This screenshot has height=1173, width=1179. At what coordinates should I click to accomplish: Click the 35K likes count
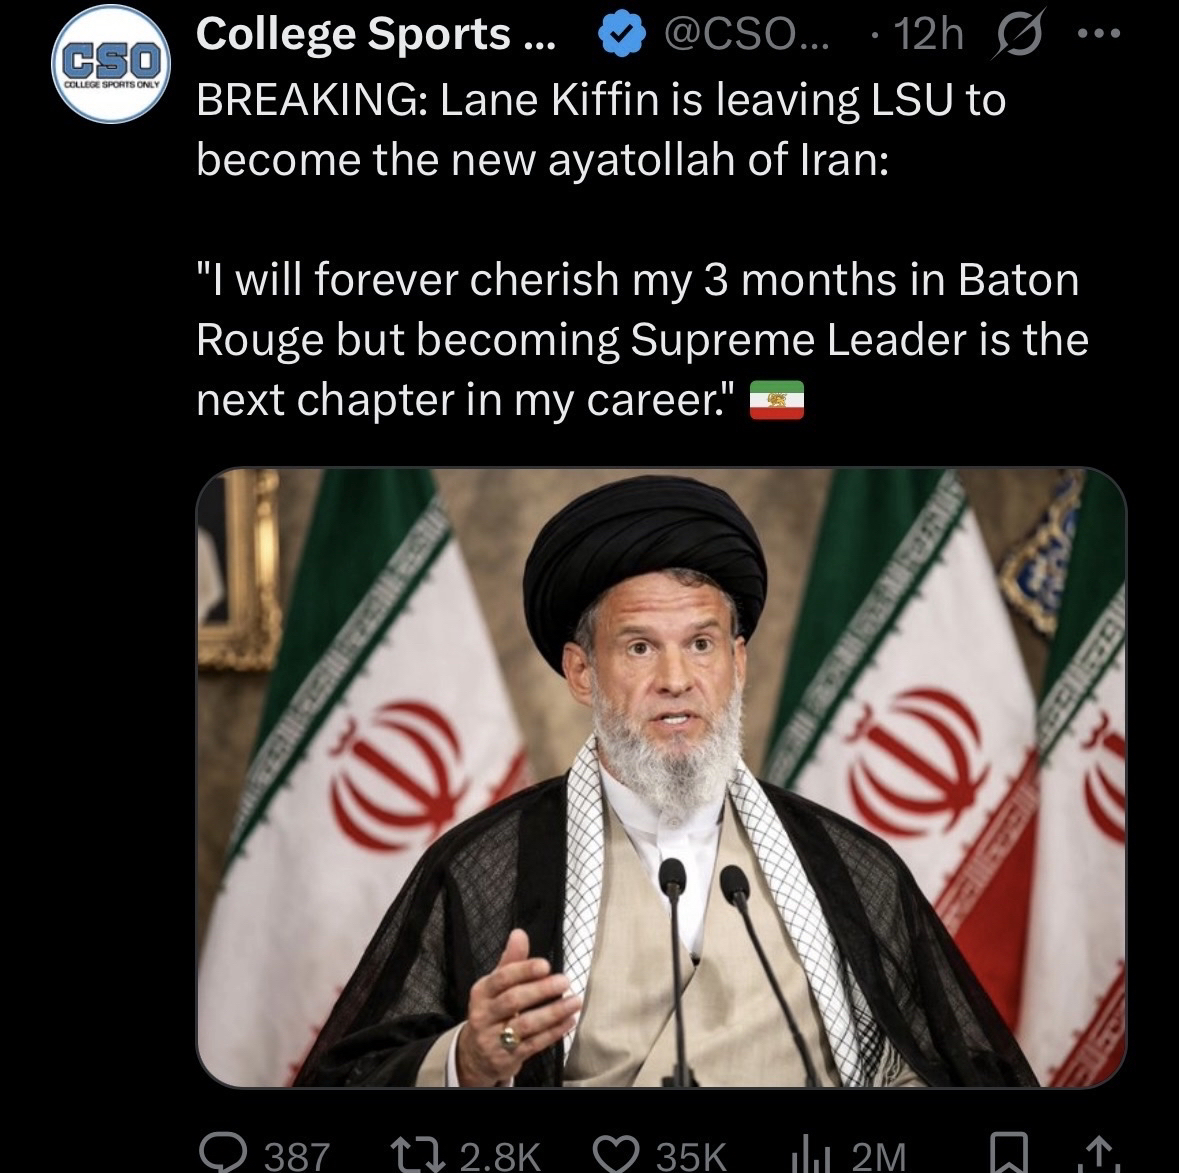(690, 1156)
